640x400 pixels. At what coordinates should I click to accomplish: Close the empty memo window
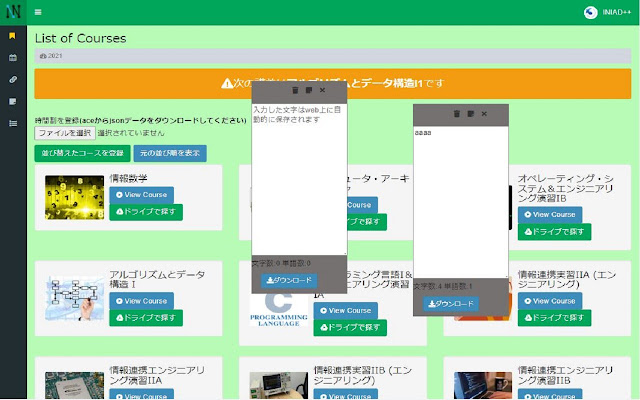[x=322, y=90]
